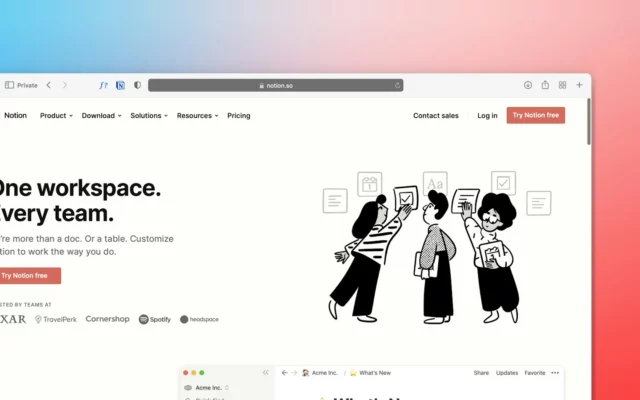The width and height of the screenshot is (640, 400).
Task: Show downloads with the download icon
Action: (528, 85)
